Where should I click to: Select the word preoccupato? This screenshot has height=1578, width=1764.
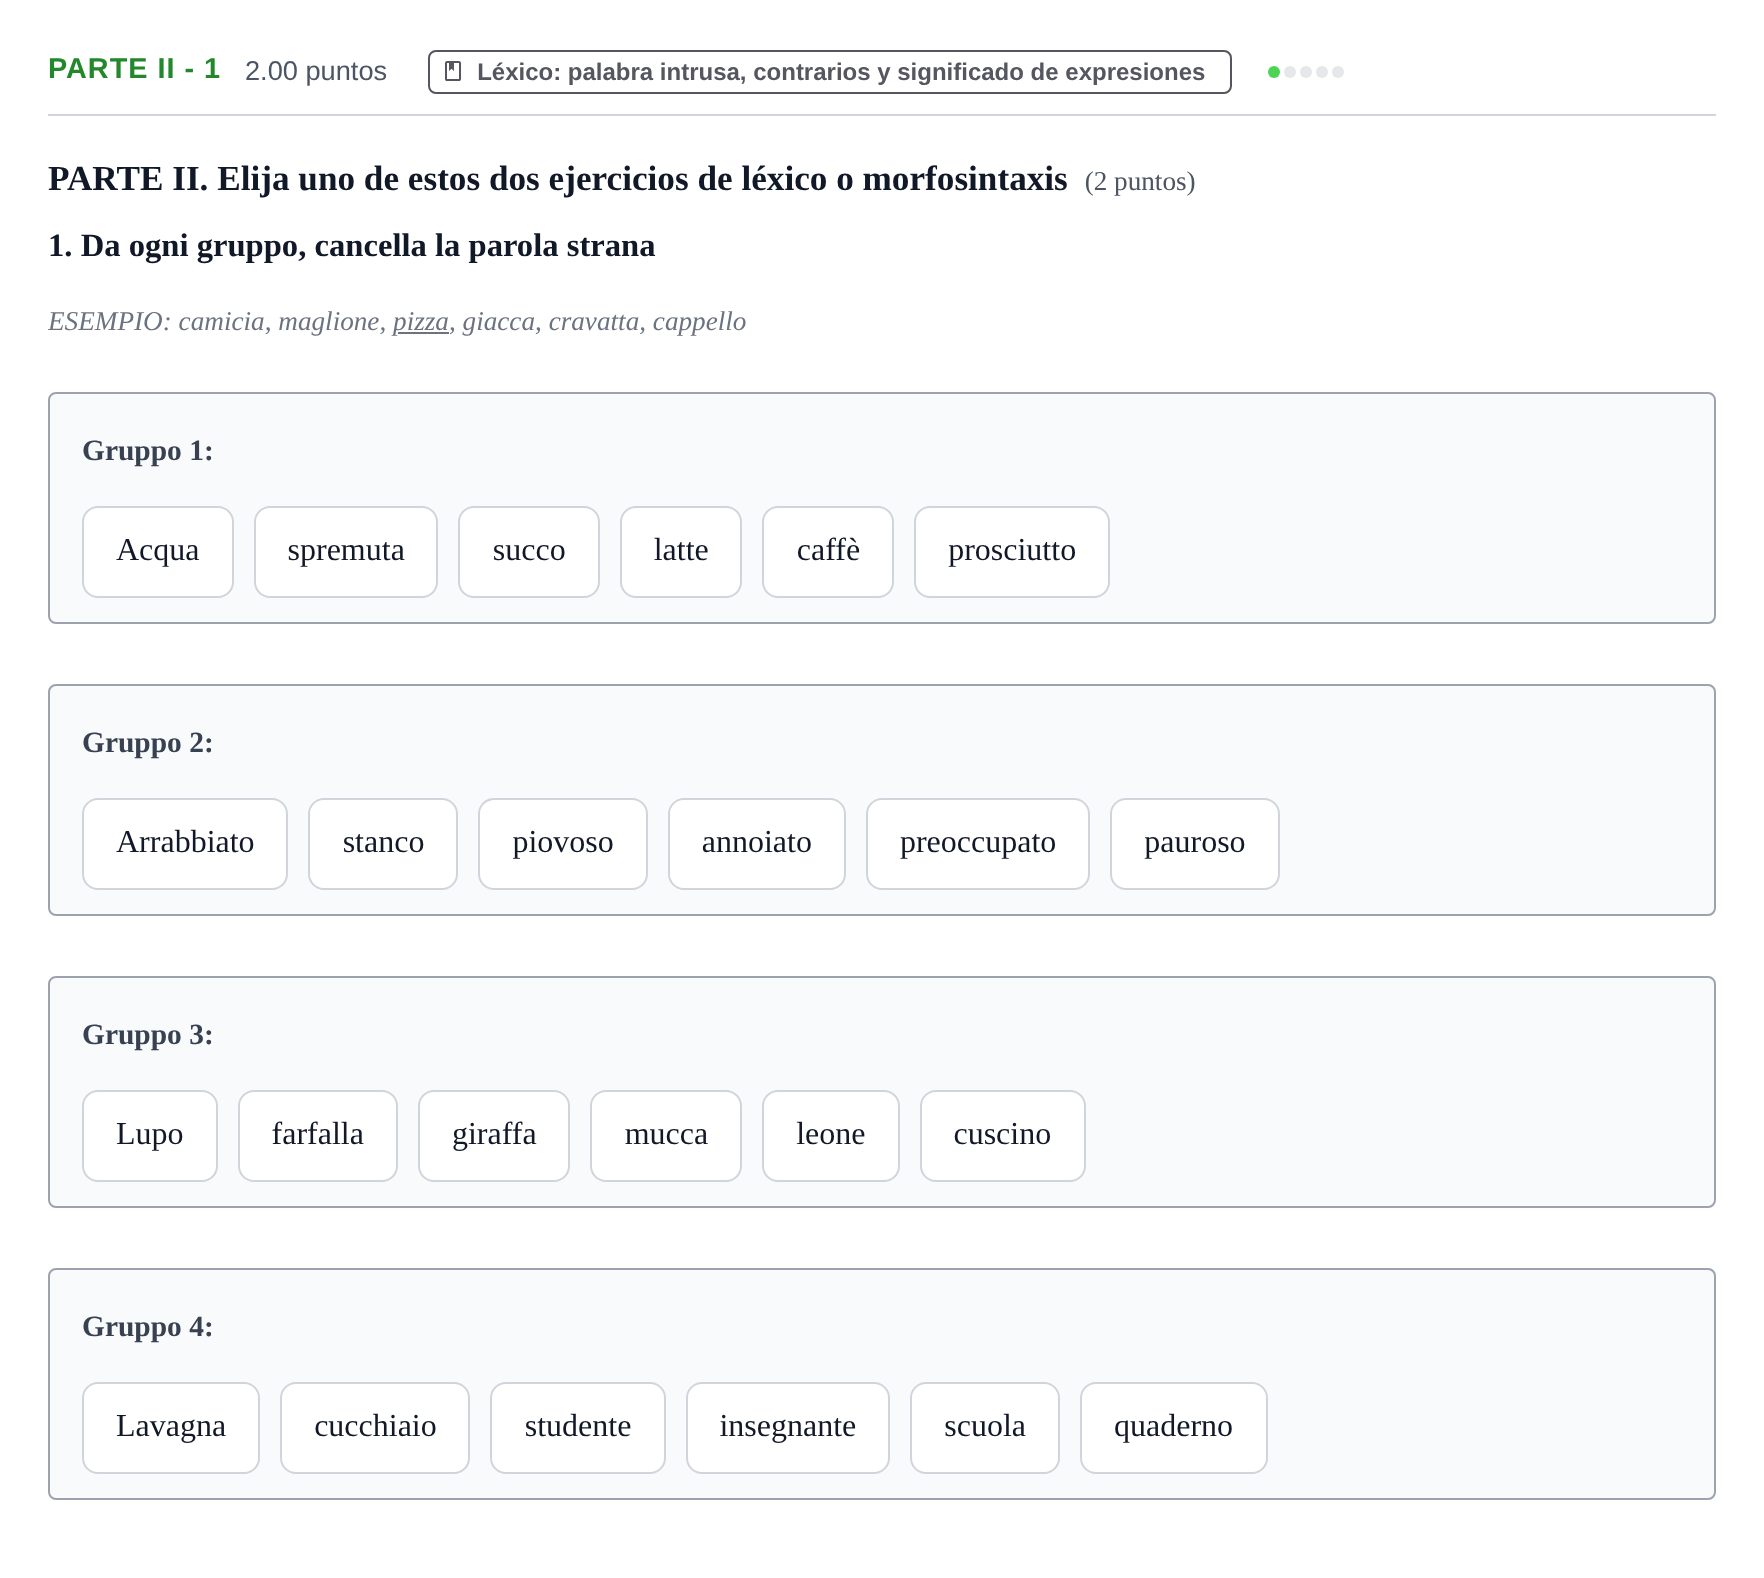(978, 844)
